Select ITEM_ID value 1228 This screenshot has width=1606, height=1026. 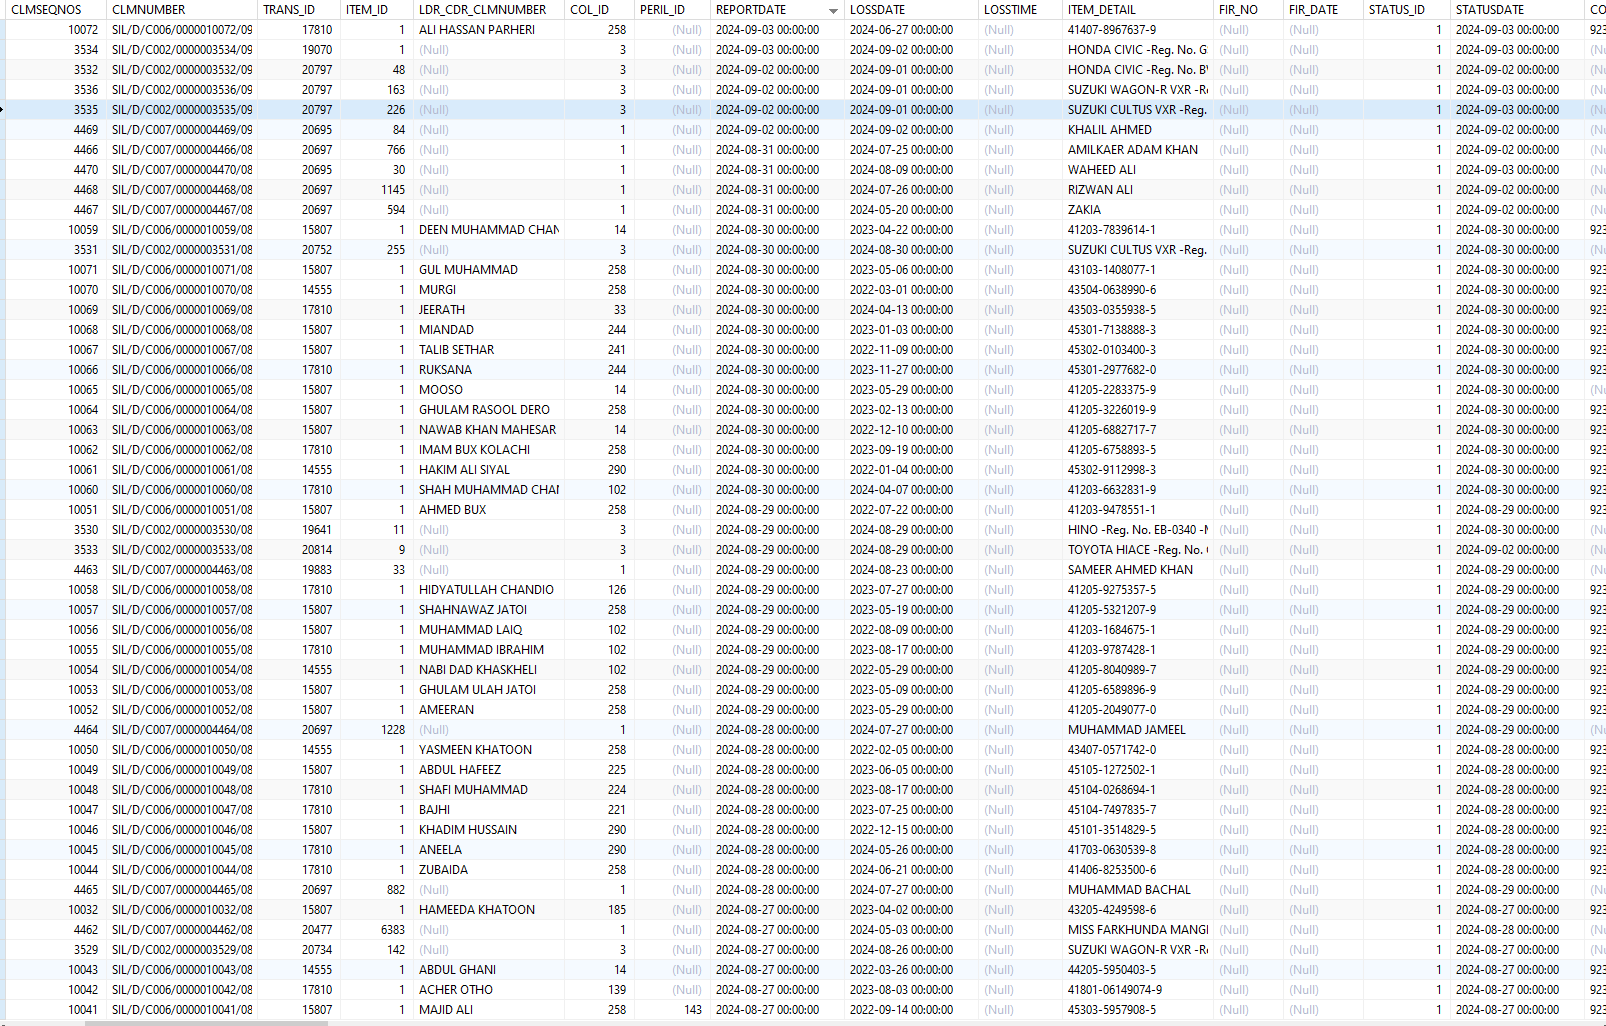pos(377,730)
